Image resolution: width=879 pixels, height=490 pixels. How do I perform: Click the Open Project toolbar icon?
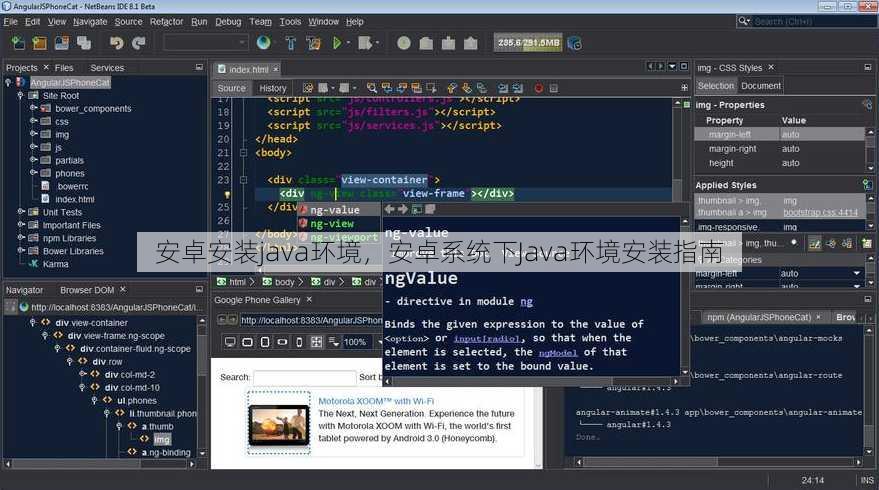62,43
